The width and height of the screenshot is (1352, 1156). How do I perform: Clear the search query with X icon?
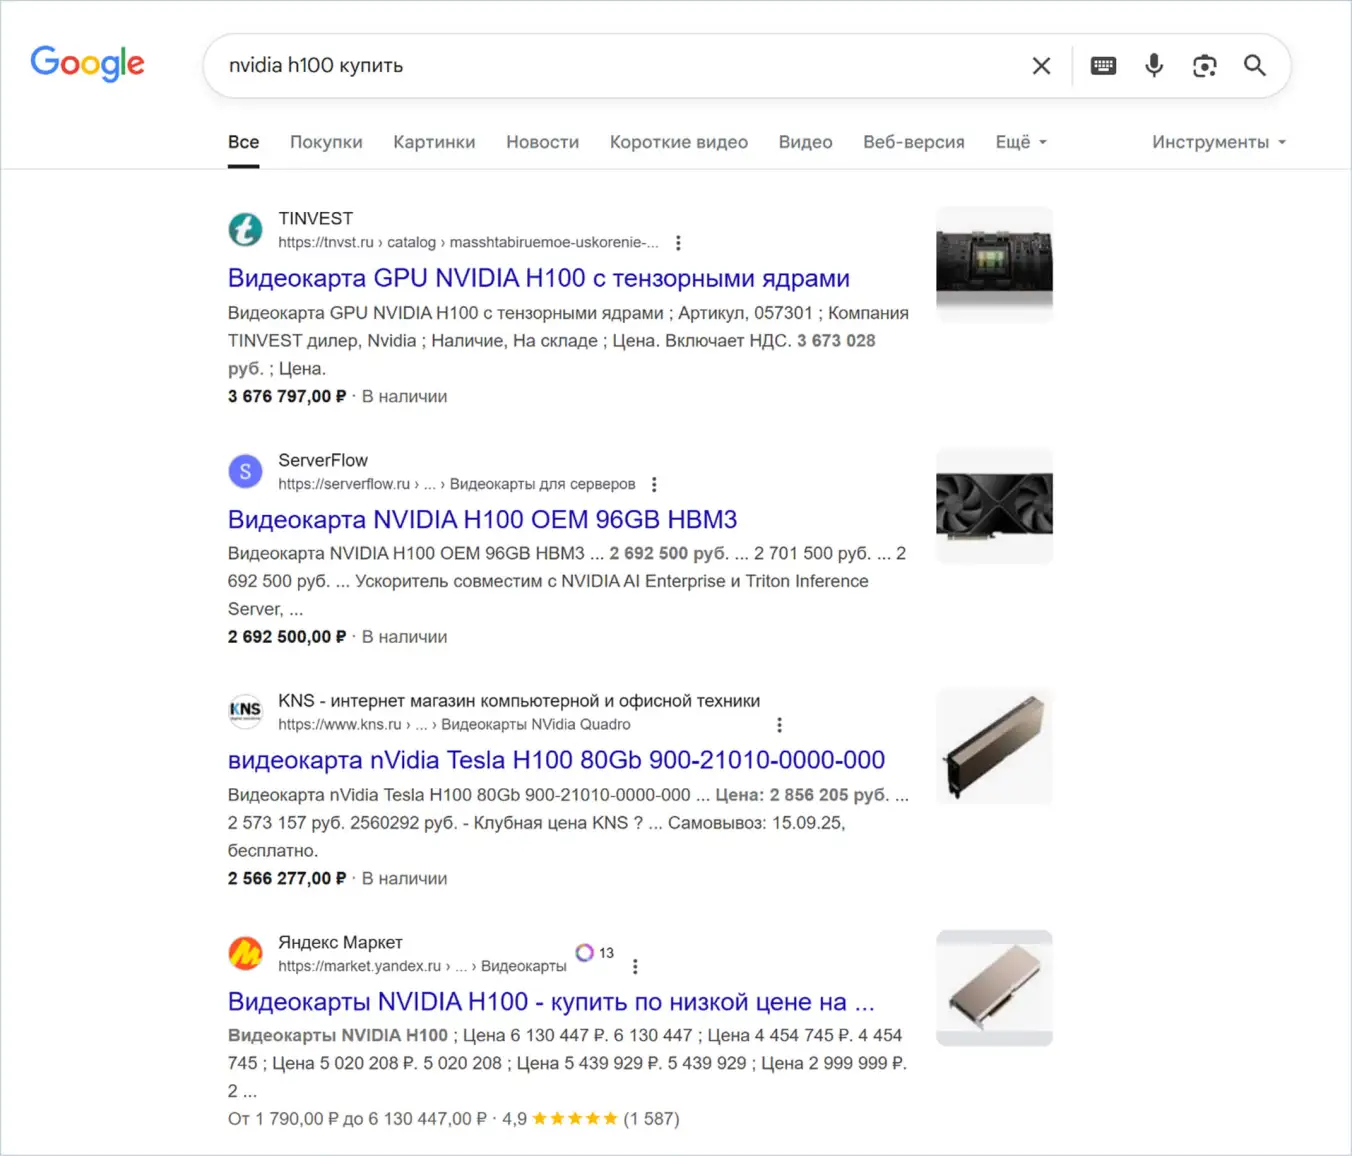[1041, 66]
